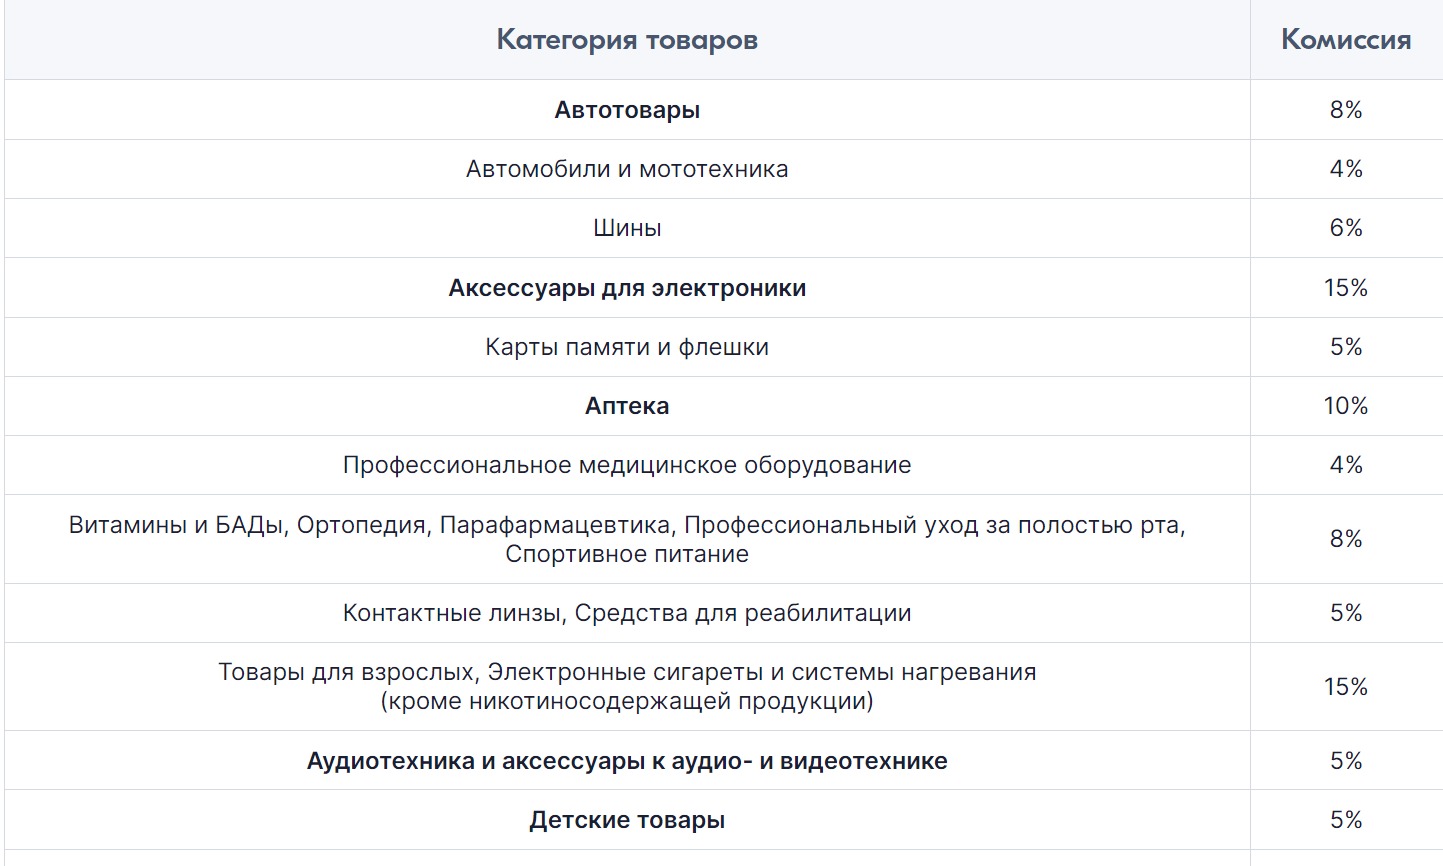Select the 5% commission for Карты памяти и флешки

pos(1346,347)
